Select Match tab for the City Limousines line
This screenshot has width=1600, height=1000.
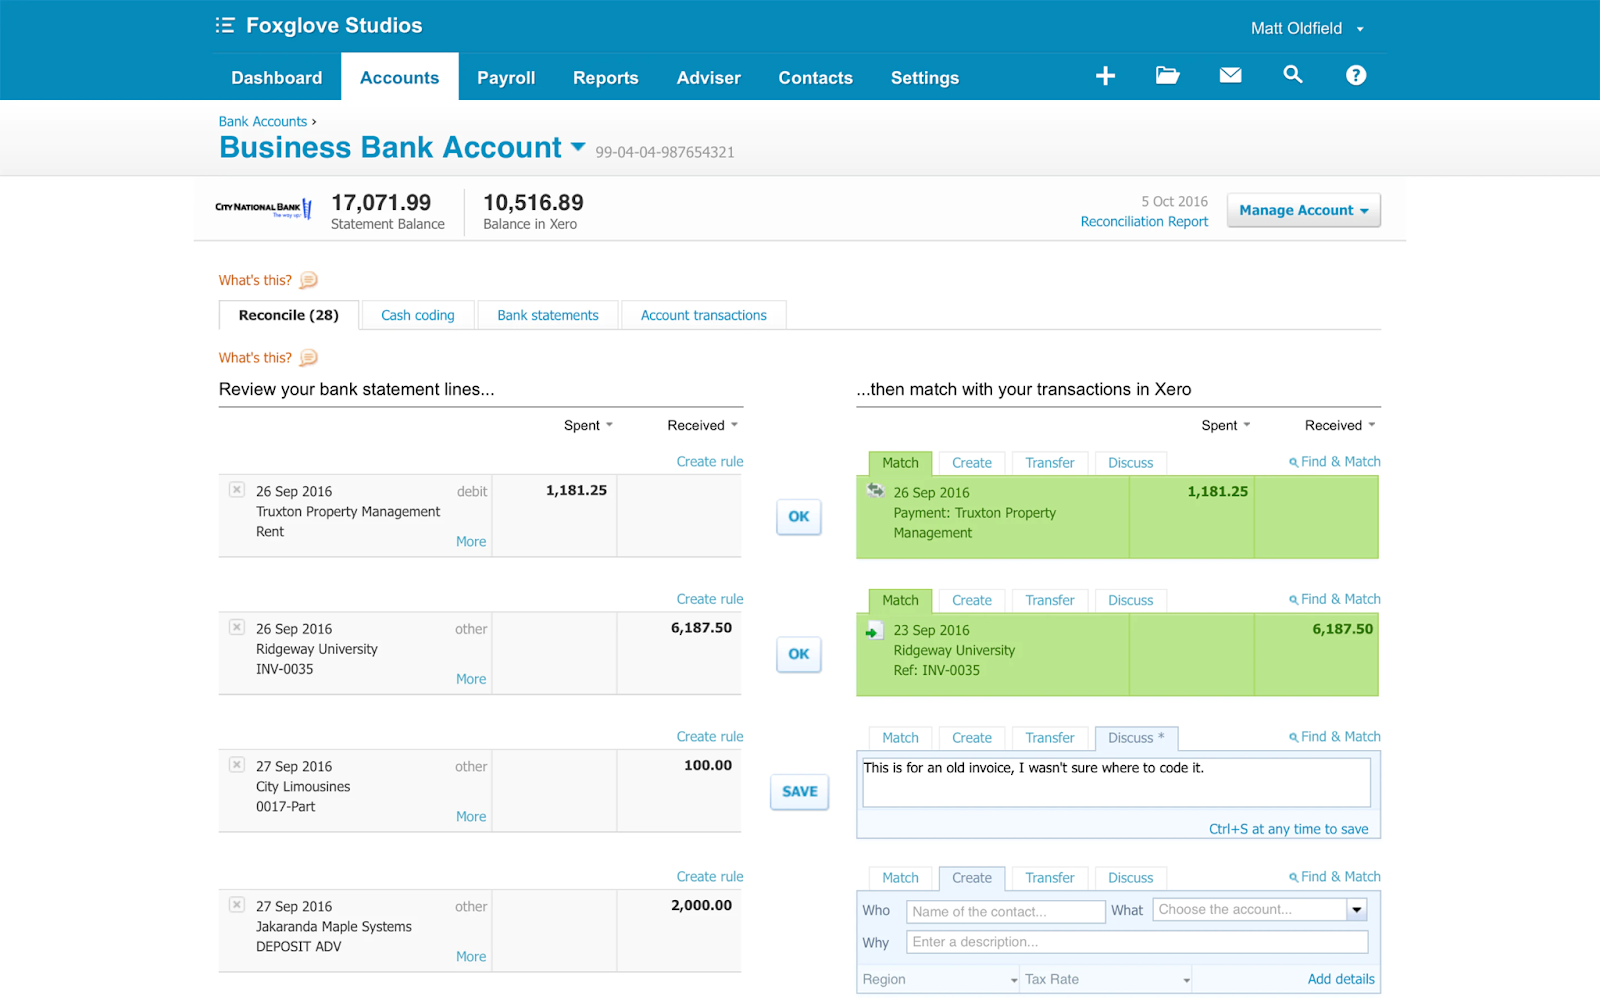tap(900, 738)
